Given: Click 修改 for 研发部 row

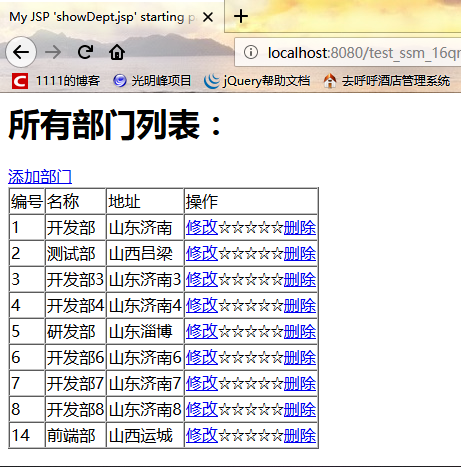Looking at the screenshot, I should [202, 332].
